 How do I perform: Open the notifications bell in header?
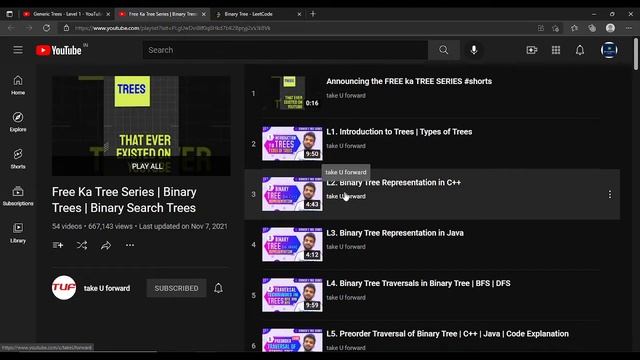tap(580, 50)
